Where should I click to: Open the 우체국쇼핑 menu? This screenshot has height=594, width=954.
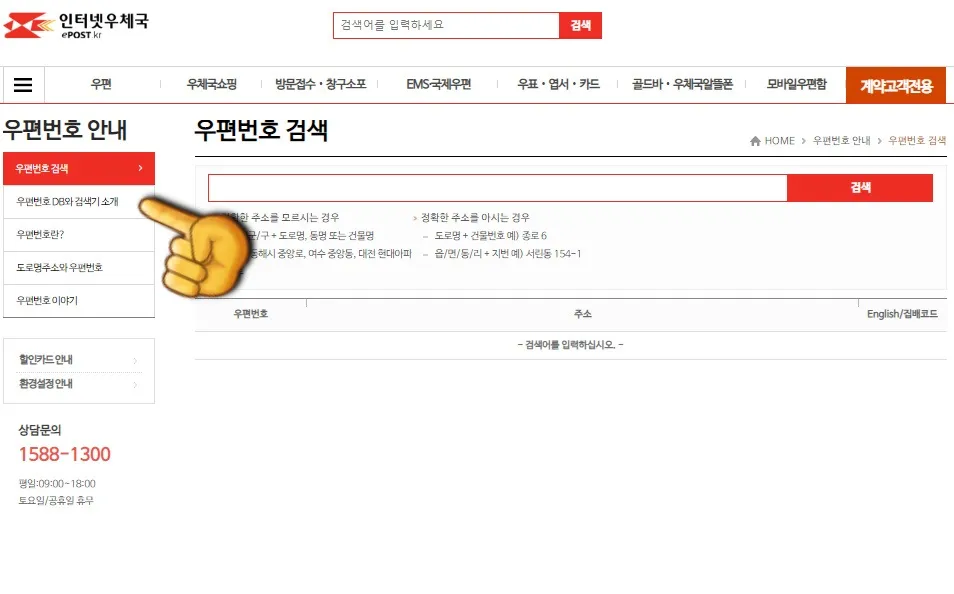tap(213, 84)
